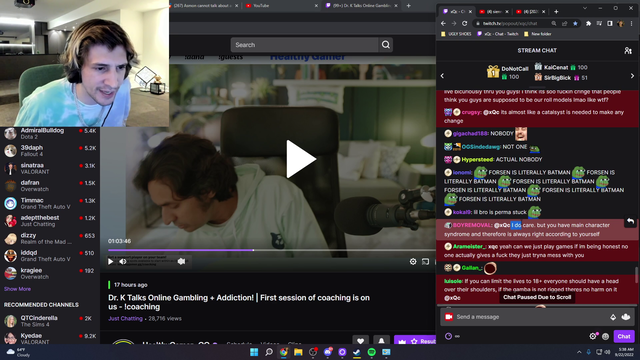Viewport: 640px width, 360px height.
Task: Switch to YouTube tab in background browser
Action: pos(282,6)
